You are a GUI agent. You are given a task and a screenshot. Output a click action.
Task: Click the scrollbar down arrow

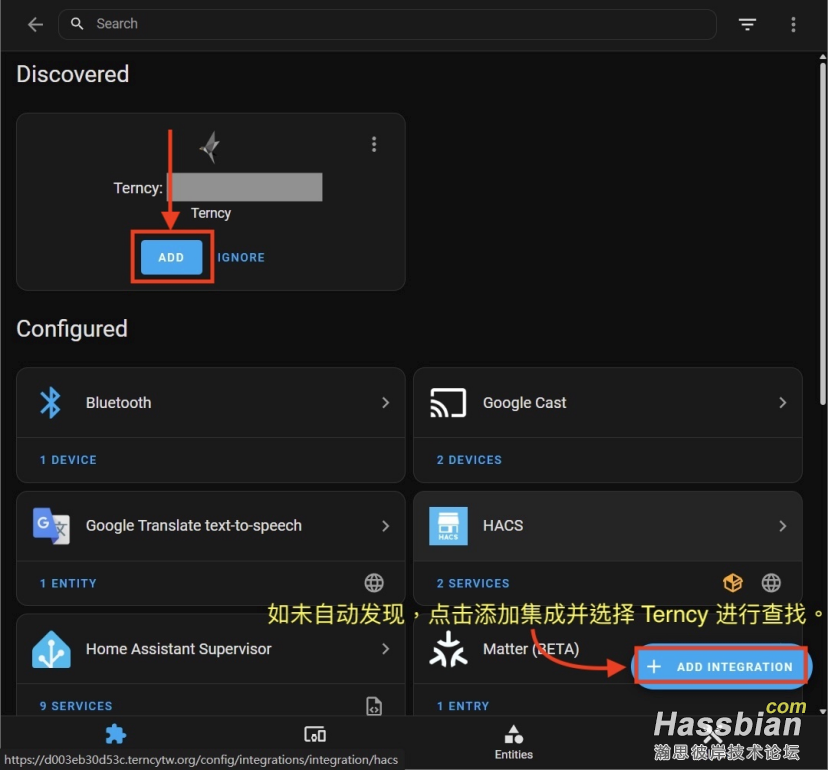click(x=822, y=711)
